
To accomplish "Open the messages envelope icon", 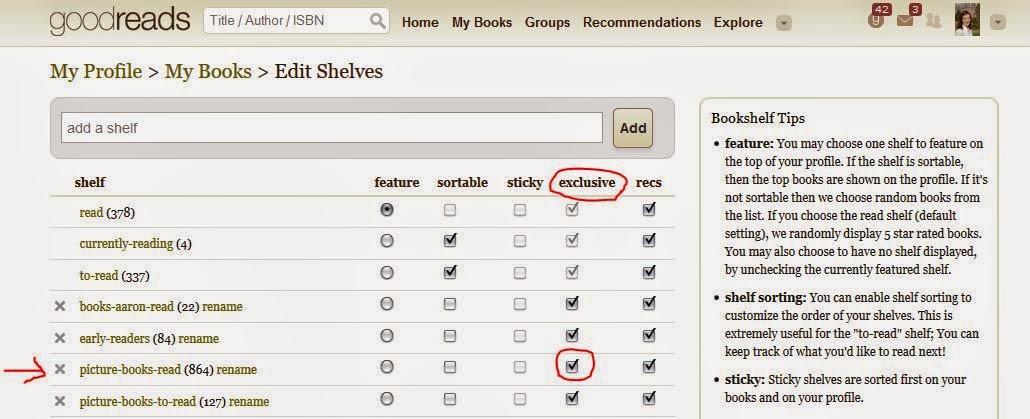I will pos(906,20).
